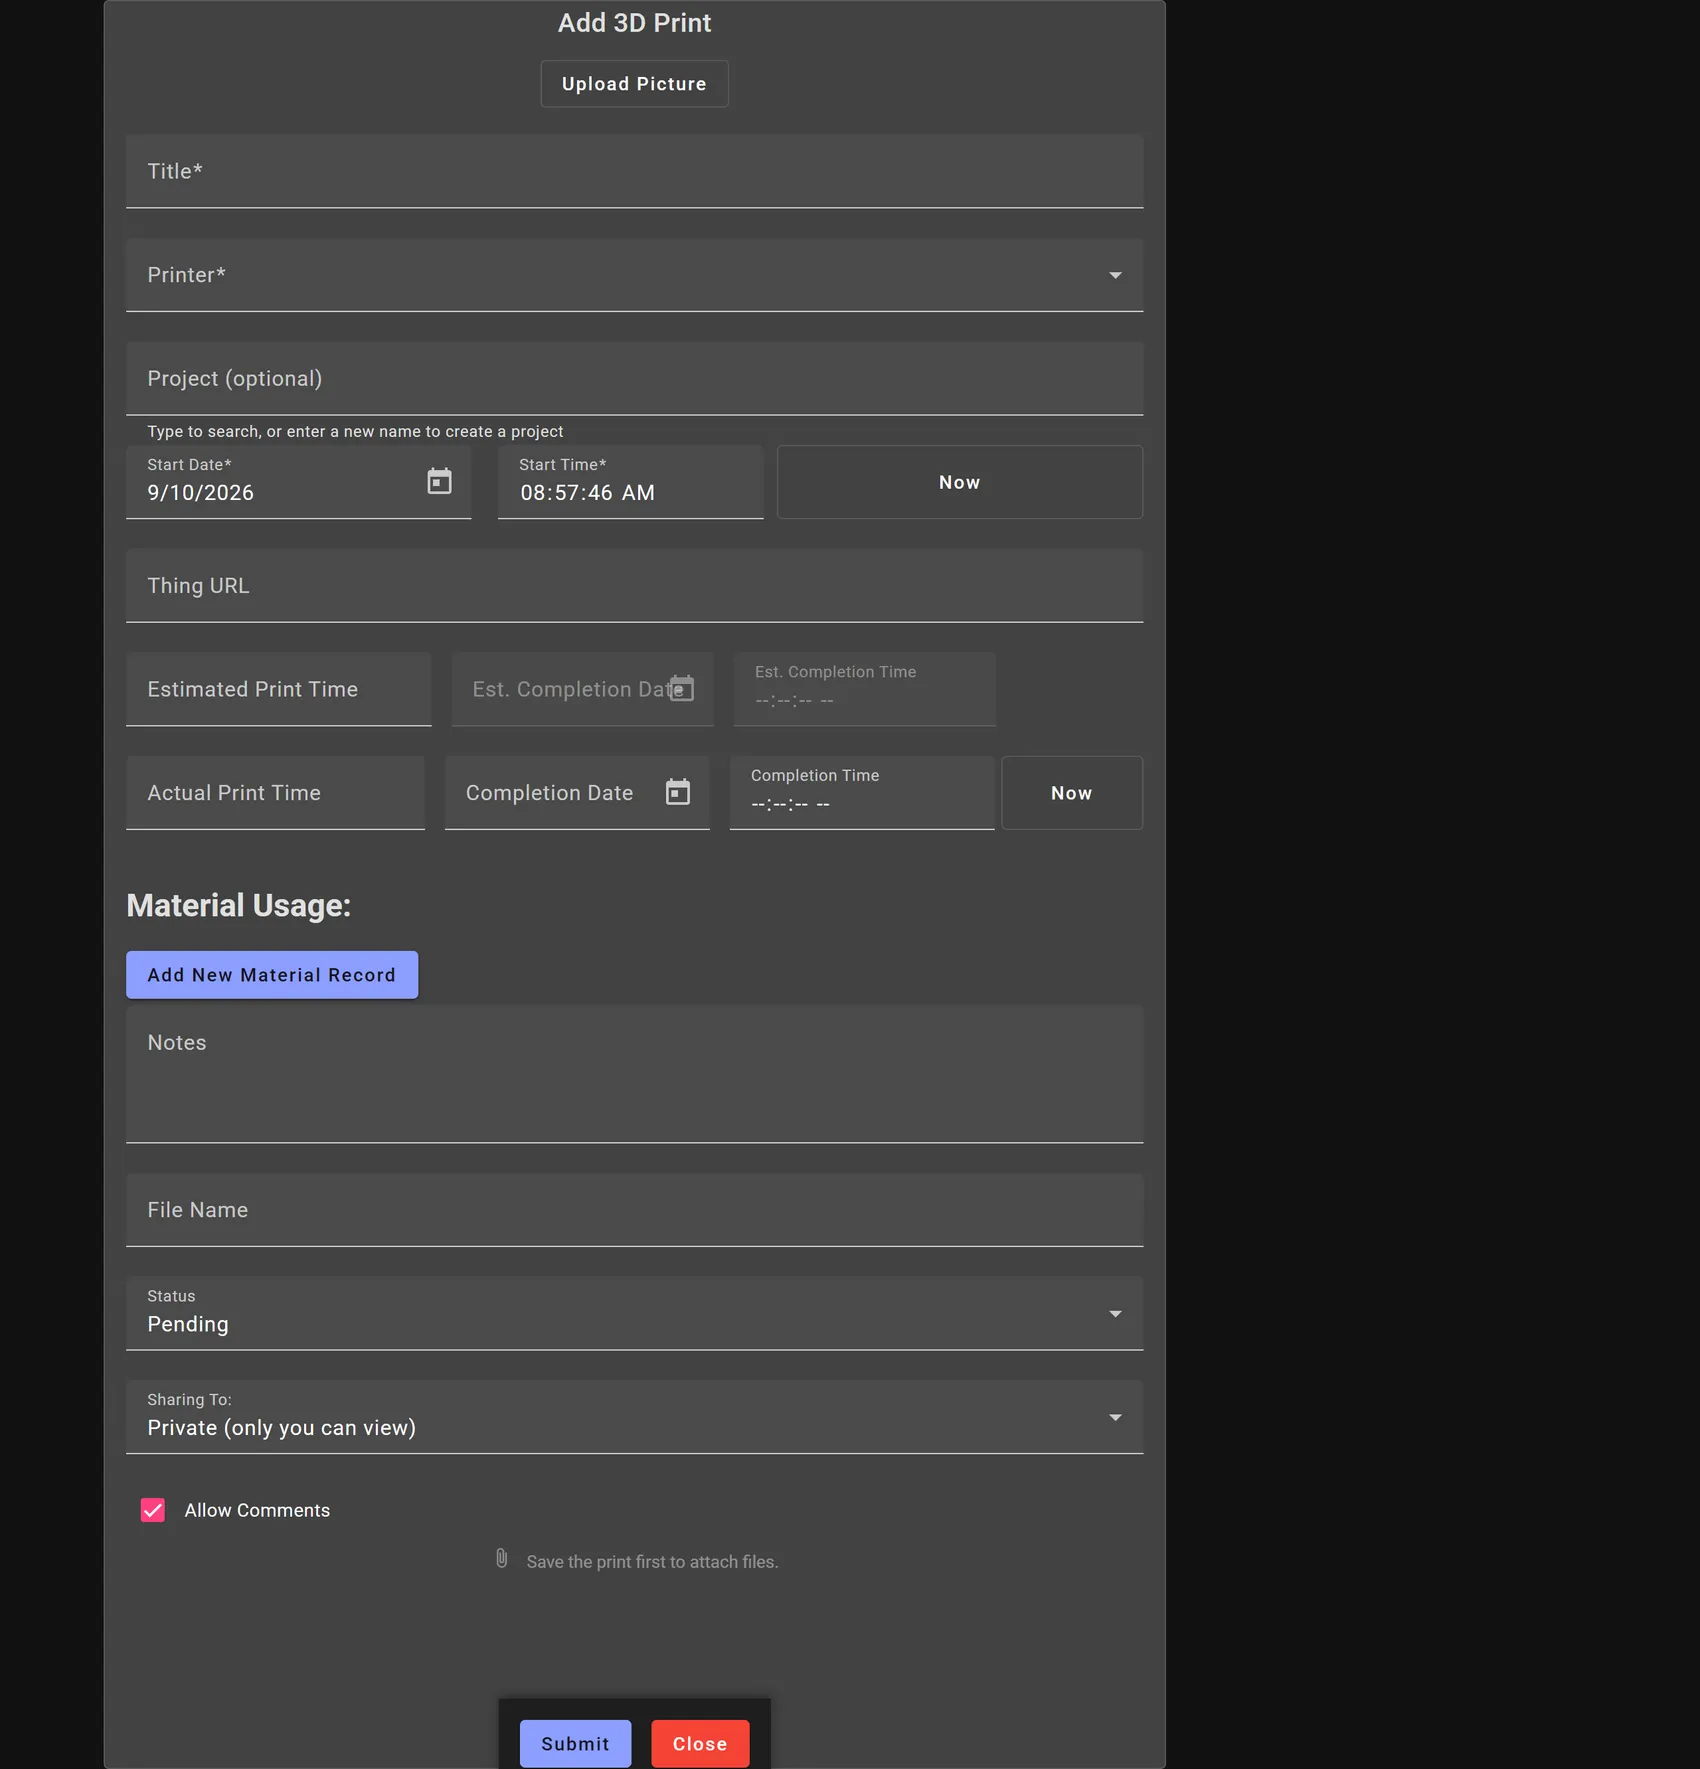This screenshot has height=1769, width=1700.
Task: Click the Completion Time field
Action: 862,793
